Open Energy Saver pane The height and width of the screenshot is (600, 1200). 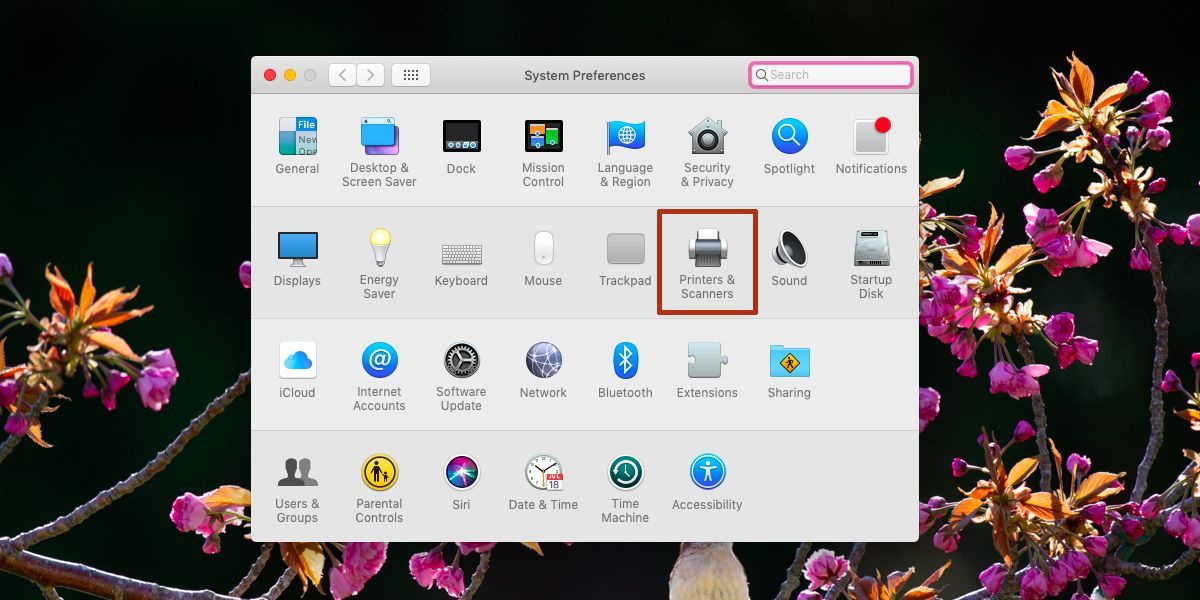click(x=379, y=264)
